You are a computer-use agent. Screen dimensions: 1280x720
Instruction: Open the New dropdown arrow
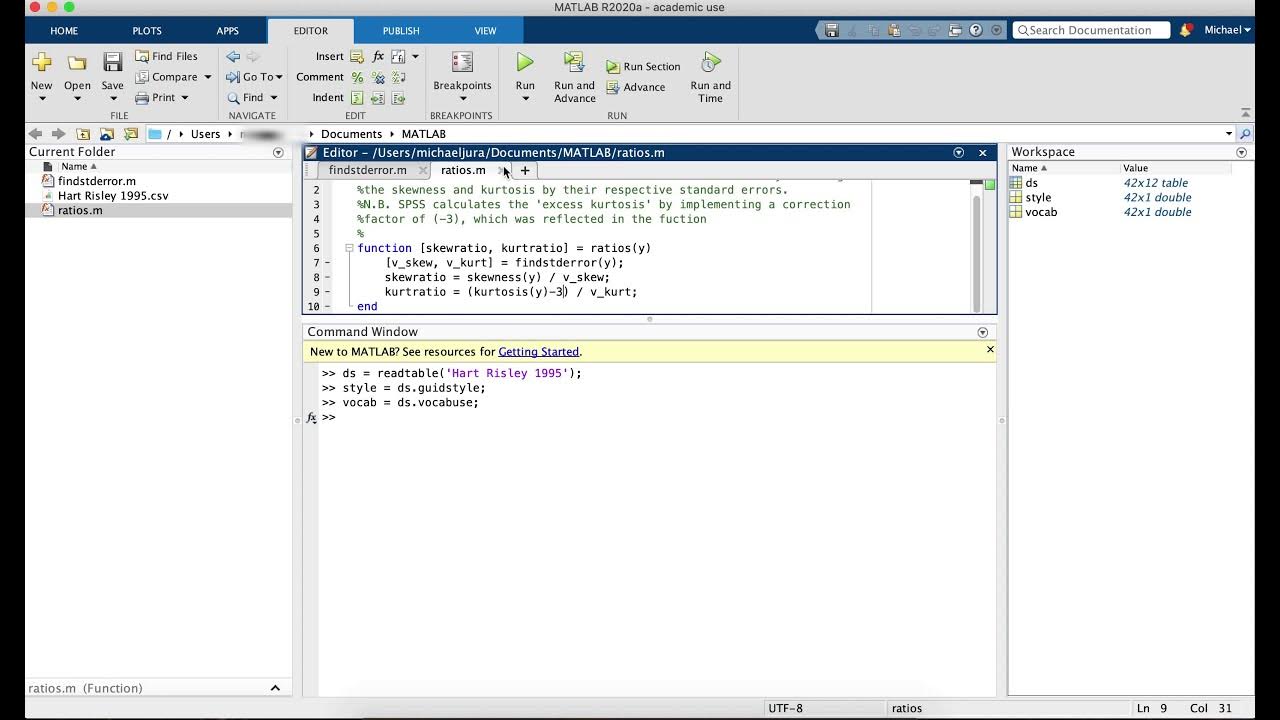tap(41, 98)
